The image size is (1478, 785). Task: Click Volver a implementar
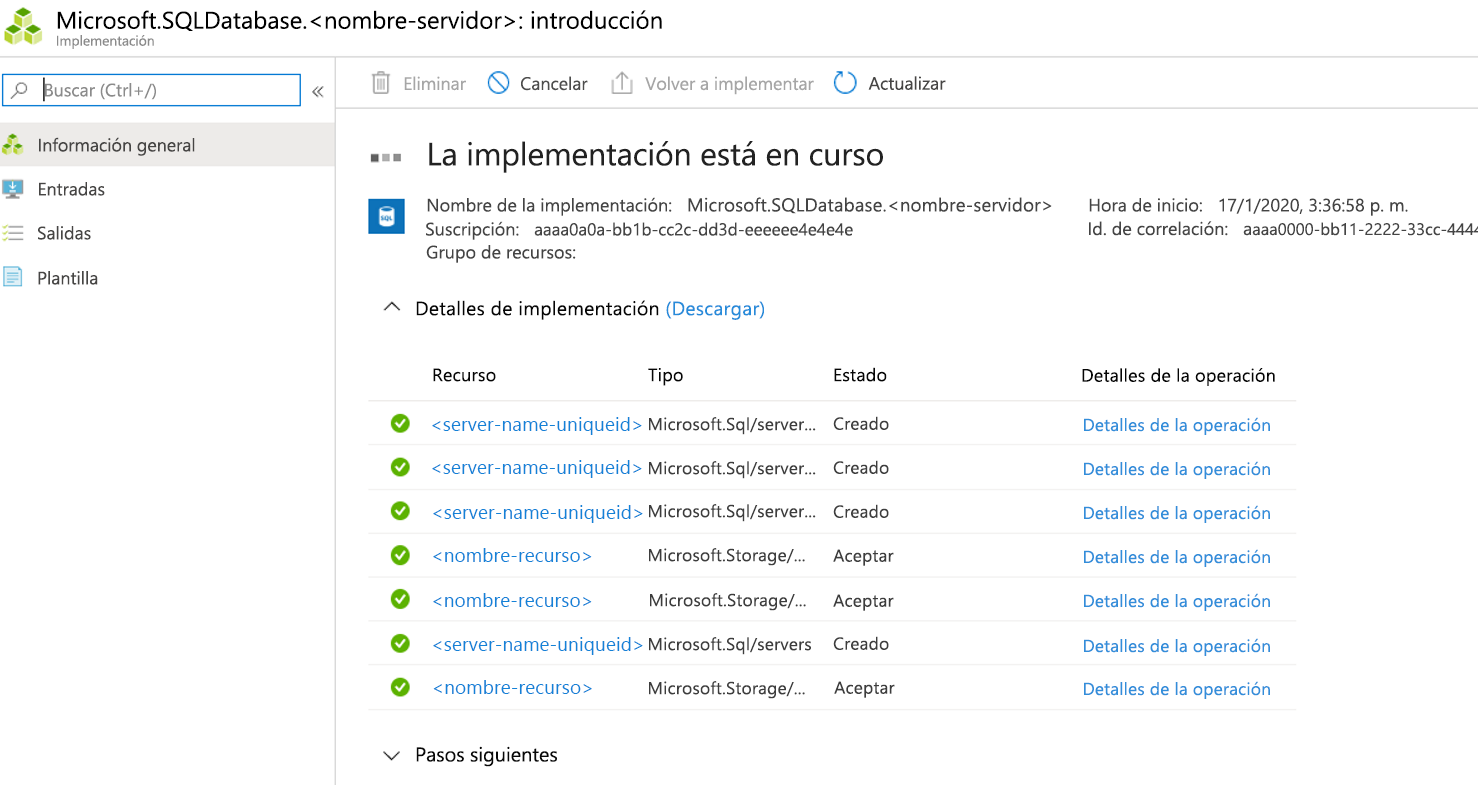coord(712,84)
